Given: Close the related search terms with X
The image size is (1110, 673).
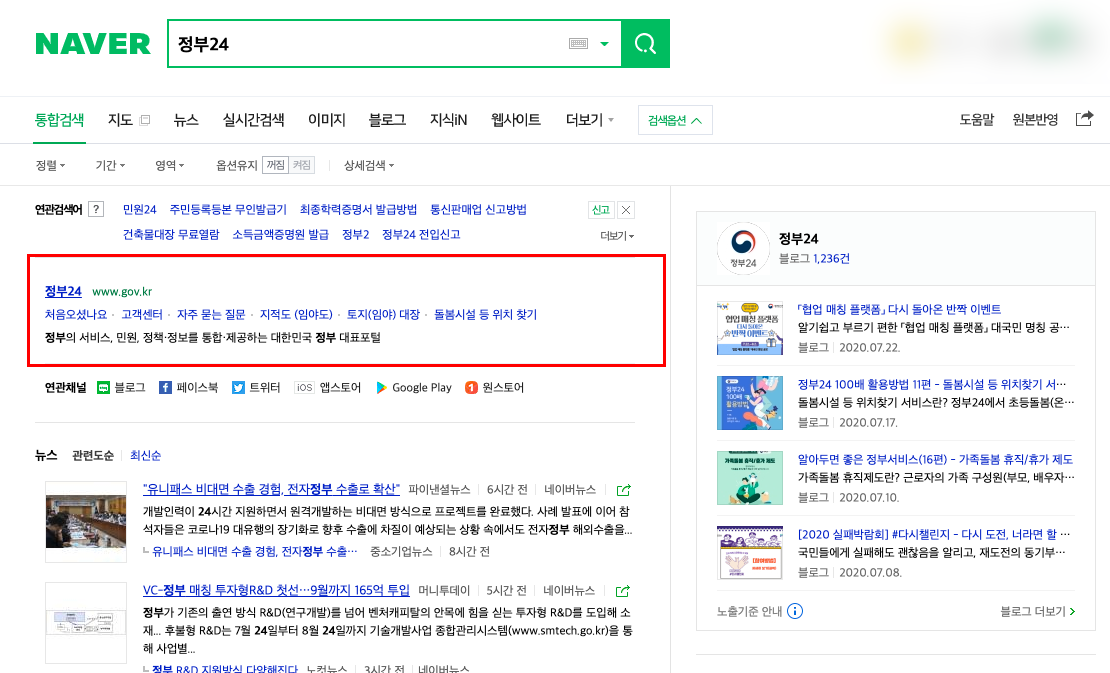Looking at the screenshot, I should tap(626, 209).
